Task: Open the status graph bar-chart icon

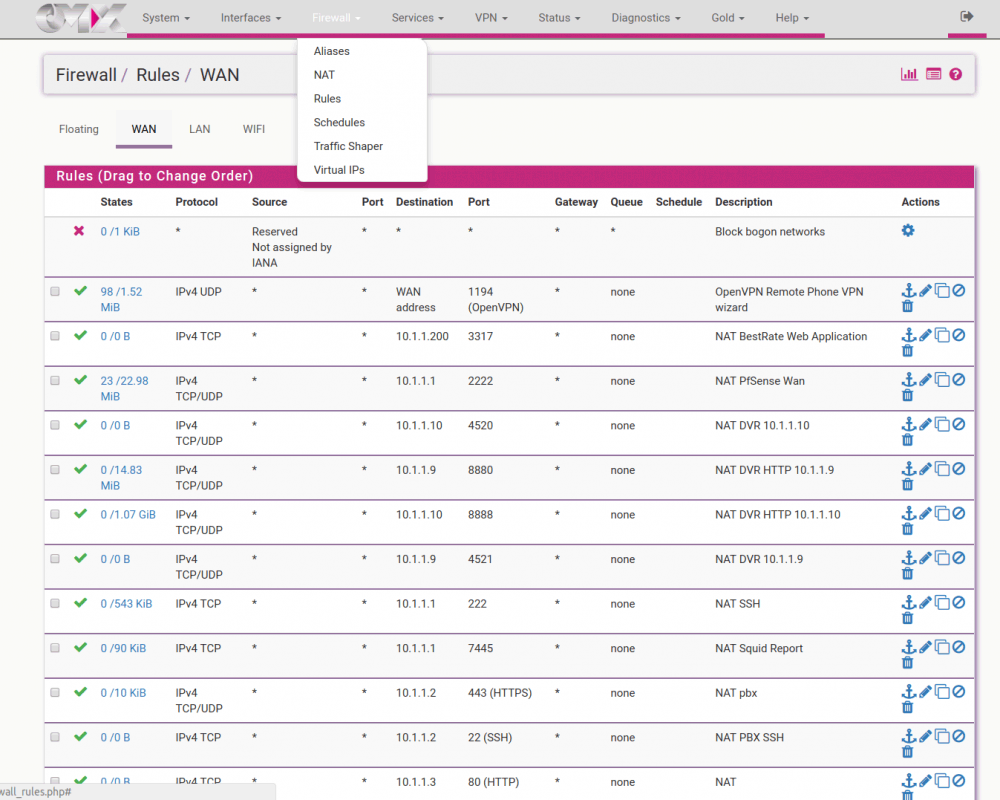Action: [909, 74]
